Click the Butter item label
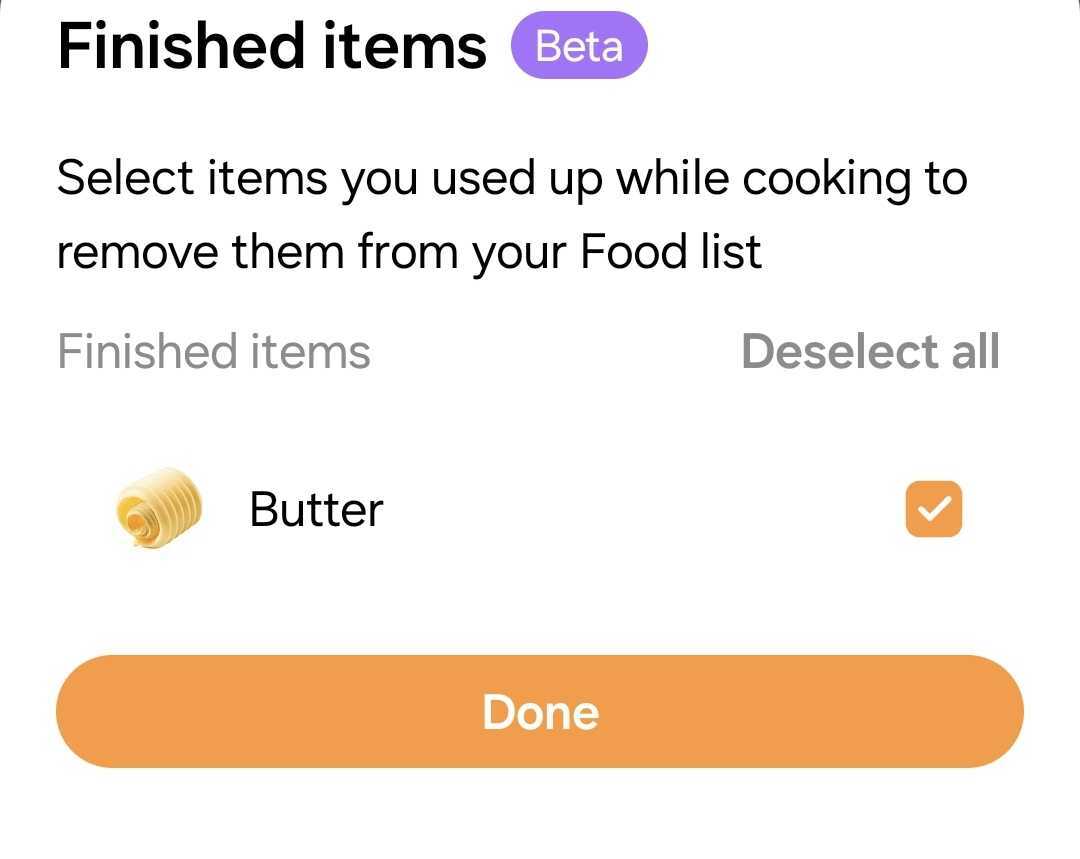The image size is (1080, 859). coord(316,510)
